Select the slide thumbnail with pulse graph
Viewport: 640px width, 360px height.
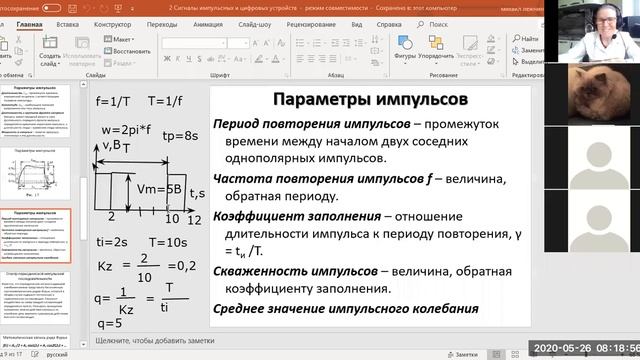(35, 173)
